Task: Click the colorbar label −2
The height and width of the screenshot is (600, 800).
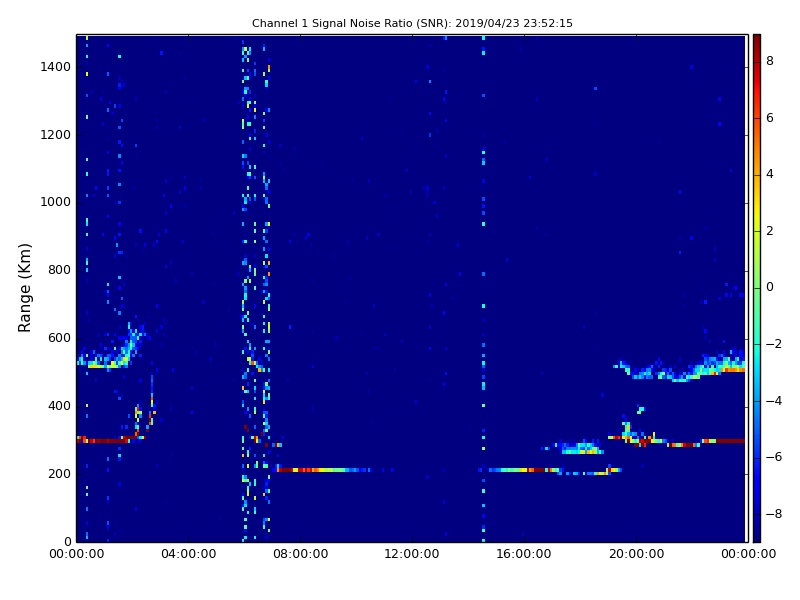Action: point(774,344)
